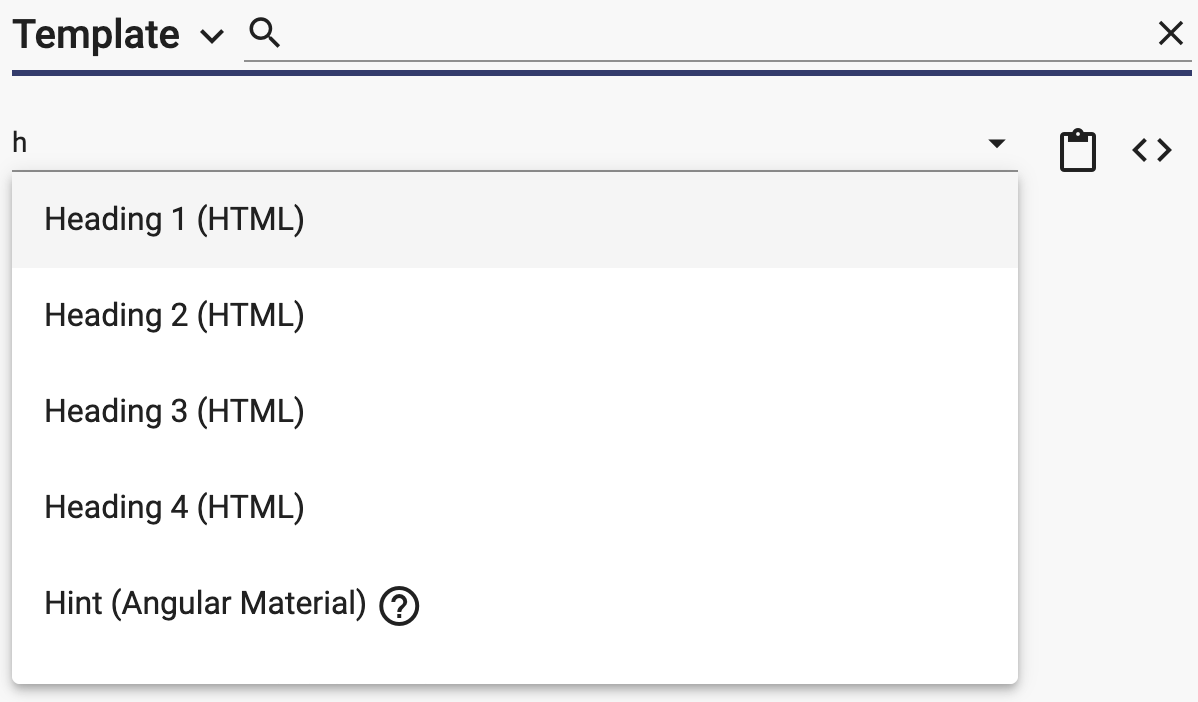Select Heading 4 (HTML) option
This screenshot has height=702, width=1198.
[515, 508]
